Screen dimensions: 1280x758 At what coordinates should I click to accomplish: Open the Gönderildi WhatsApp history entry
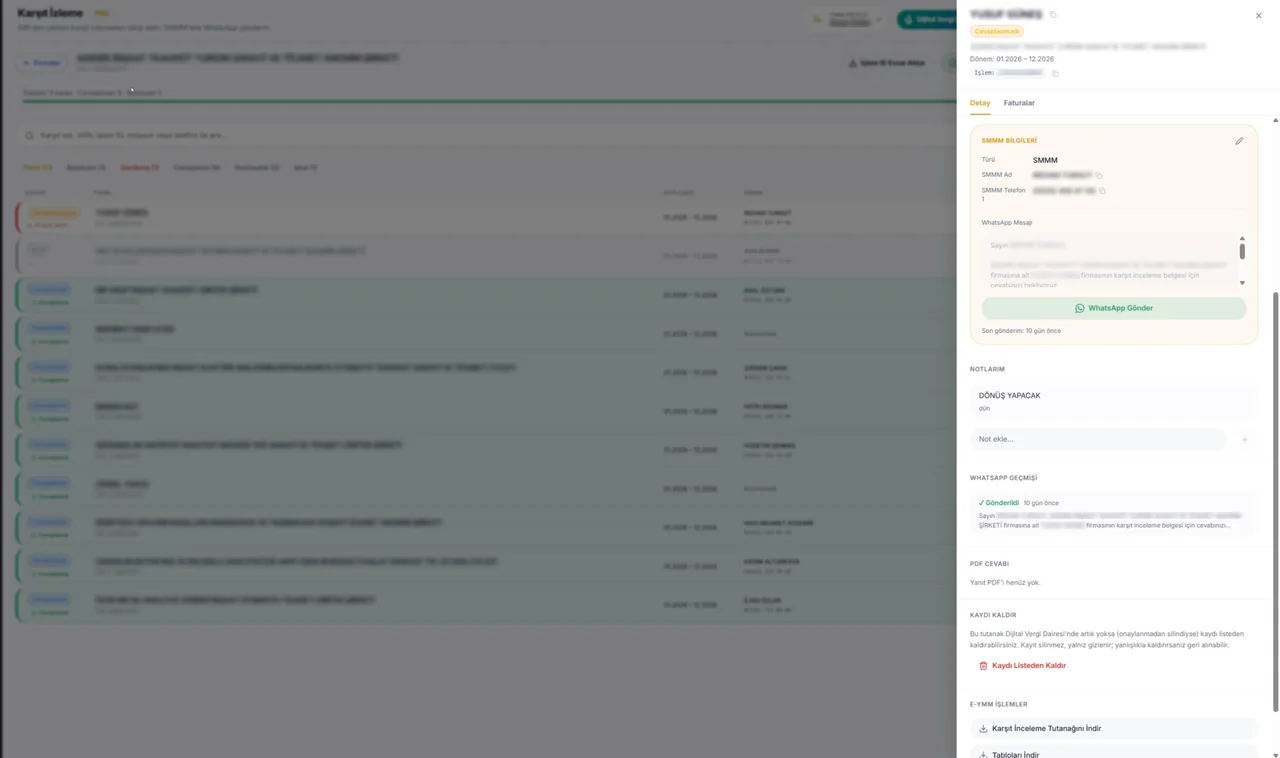(x=1114, y=514)
